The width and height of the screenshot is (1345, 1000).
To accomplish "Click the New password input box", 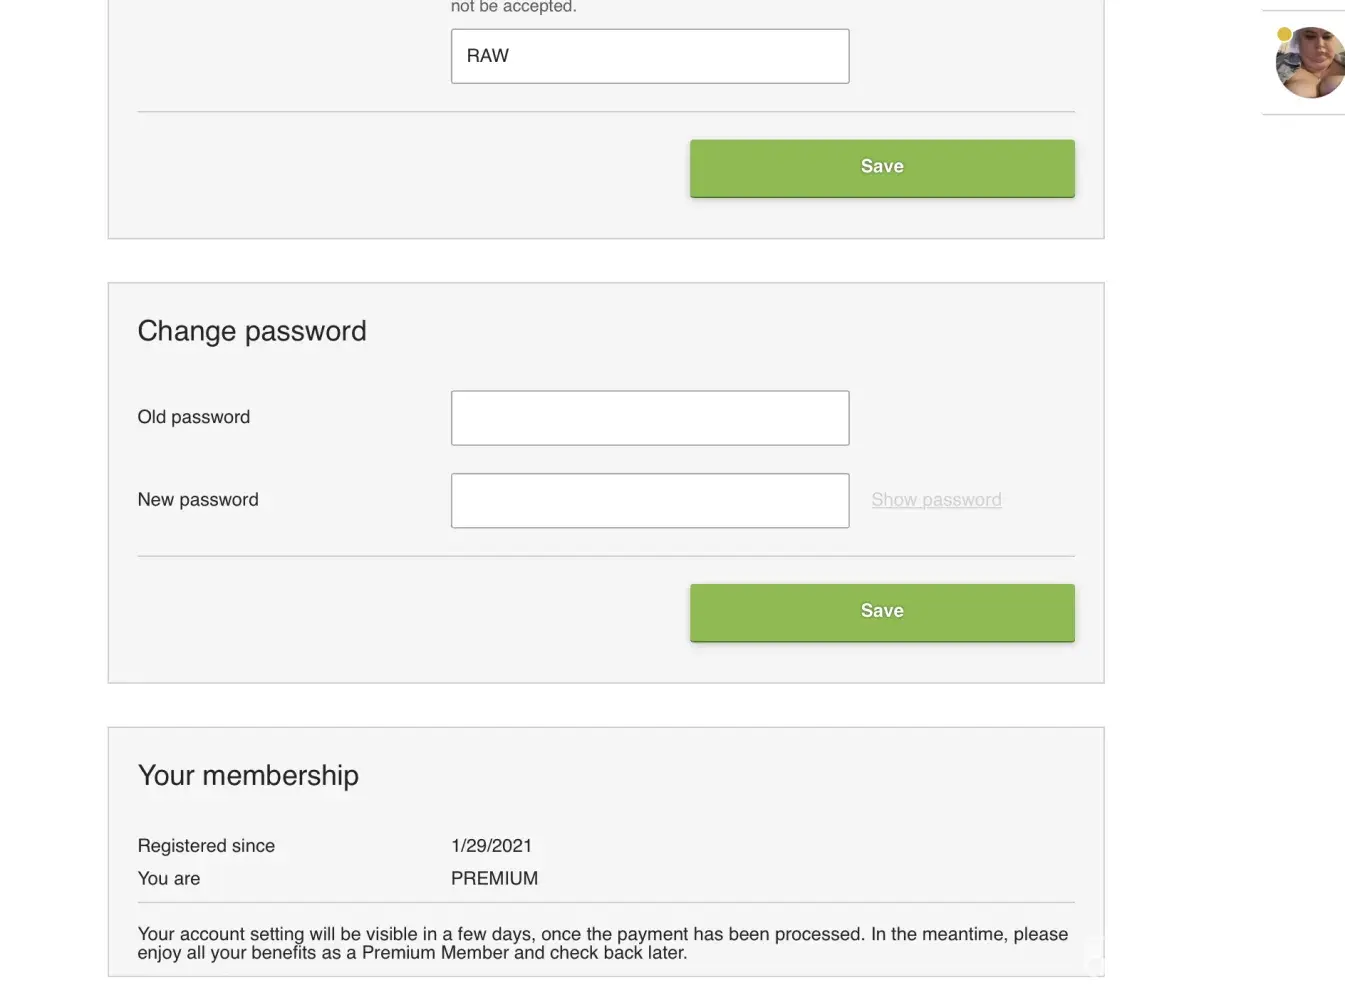I will pyautogui.click(x=650, y=501).
